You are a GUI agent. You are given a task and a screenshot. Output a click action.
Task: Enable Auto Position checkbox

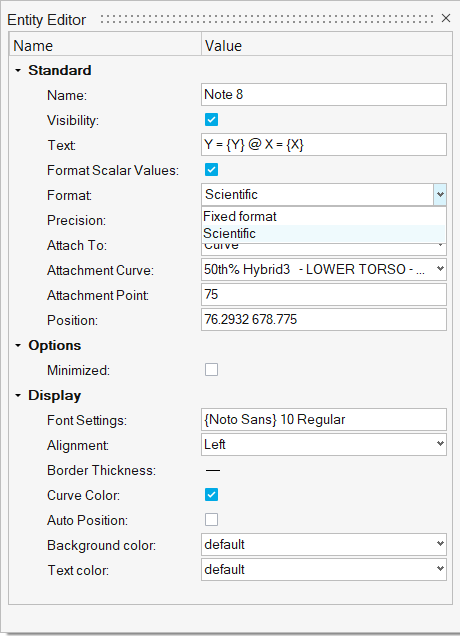211,520
